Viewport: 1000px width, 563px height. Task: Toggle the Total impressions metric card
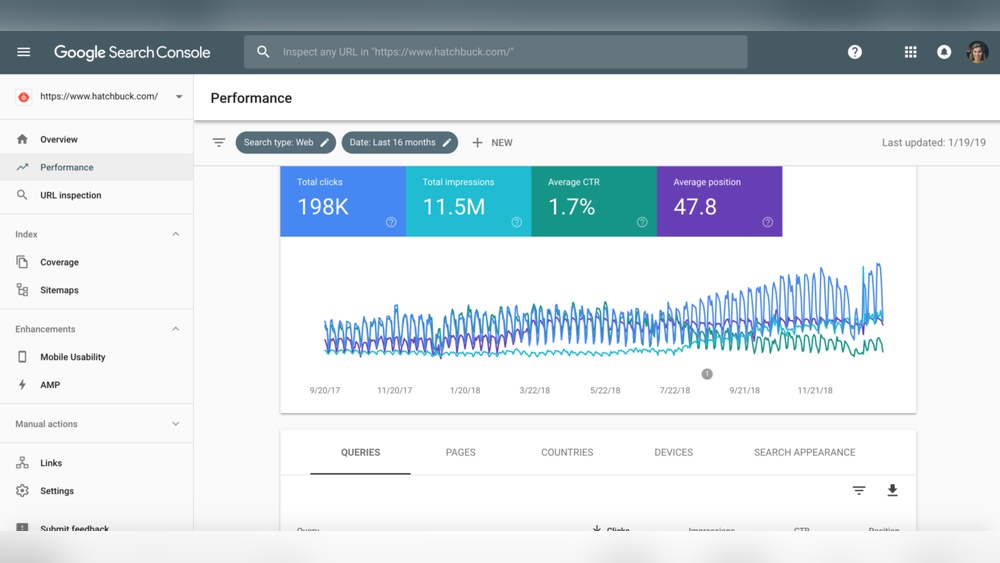click(x=468, y=201)
